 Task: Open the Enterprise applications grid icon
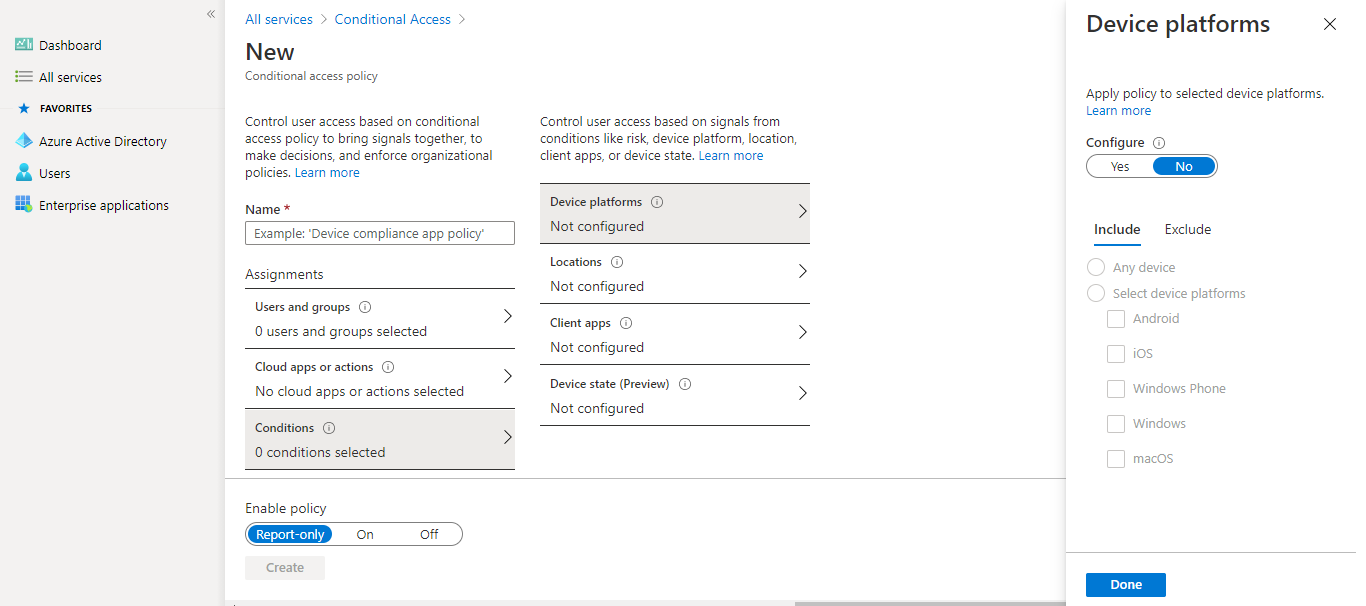(24, 205)
